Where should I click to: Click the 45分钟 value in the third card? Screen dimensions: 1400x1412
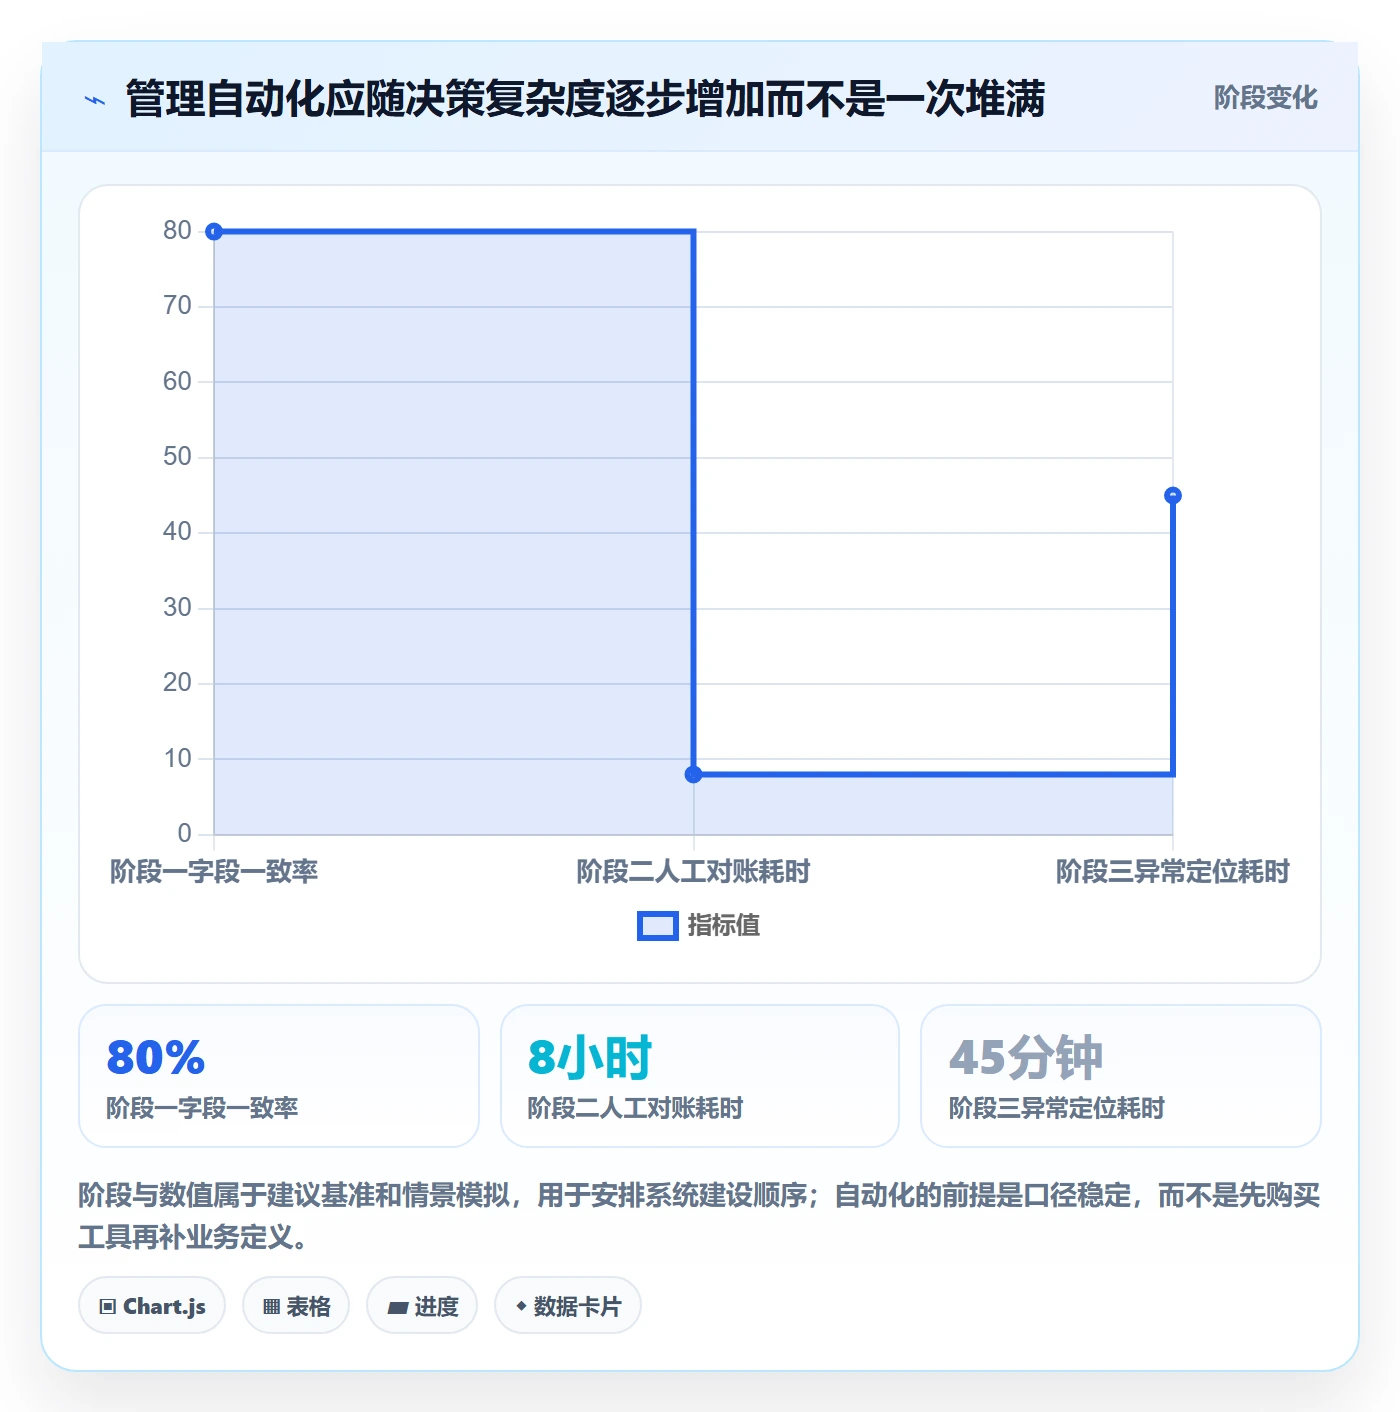click(x=1026, y=1057)
